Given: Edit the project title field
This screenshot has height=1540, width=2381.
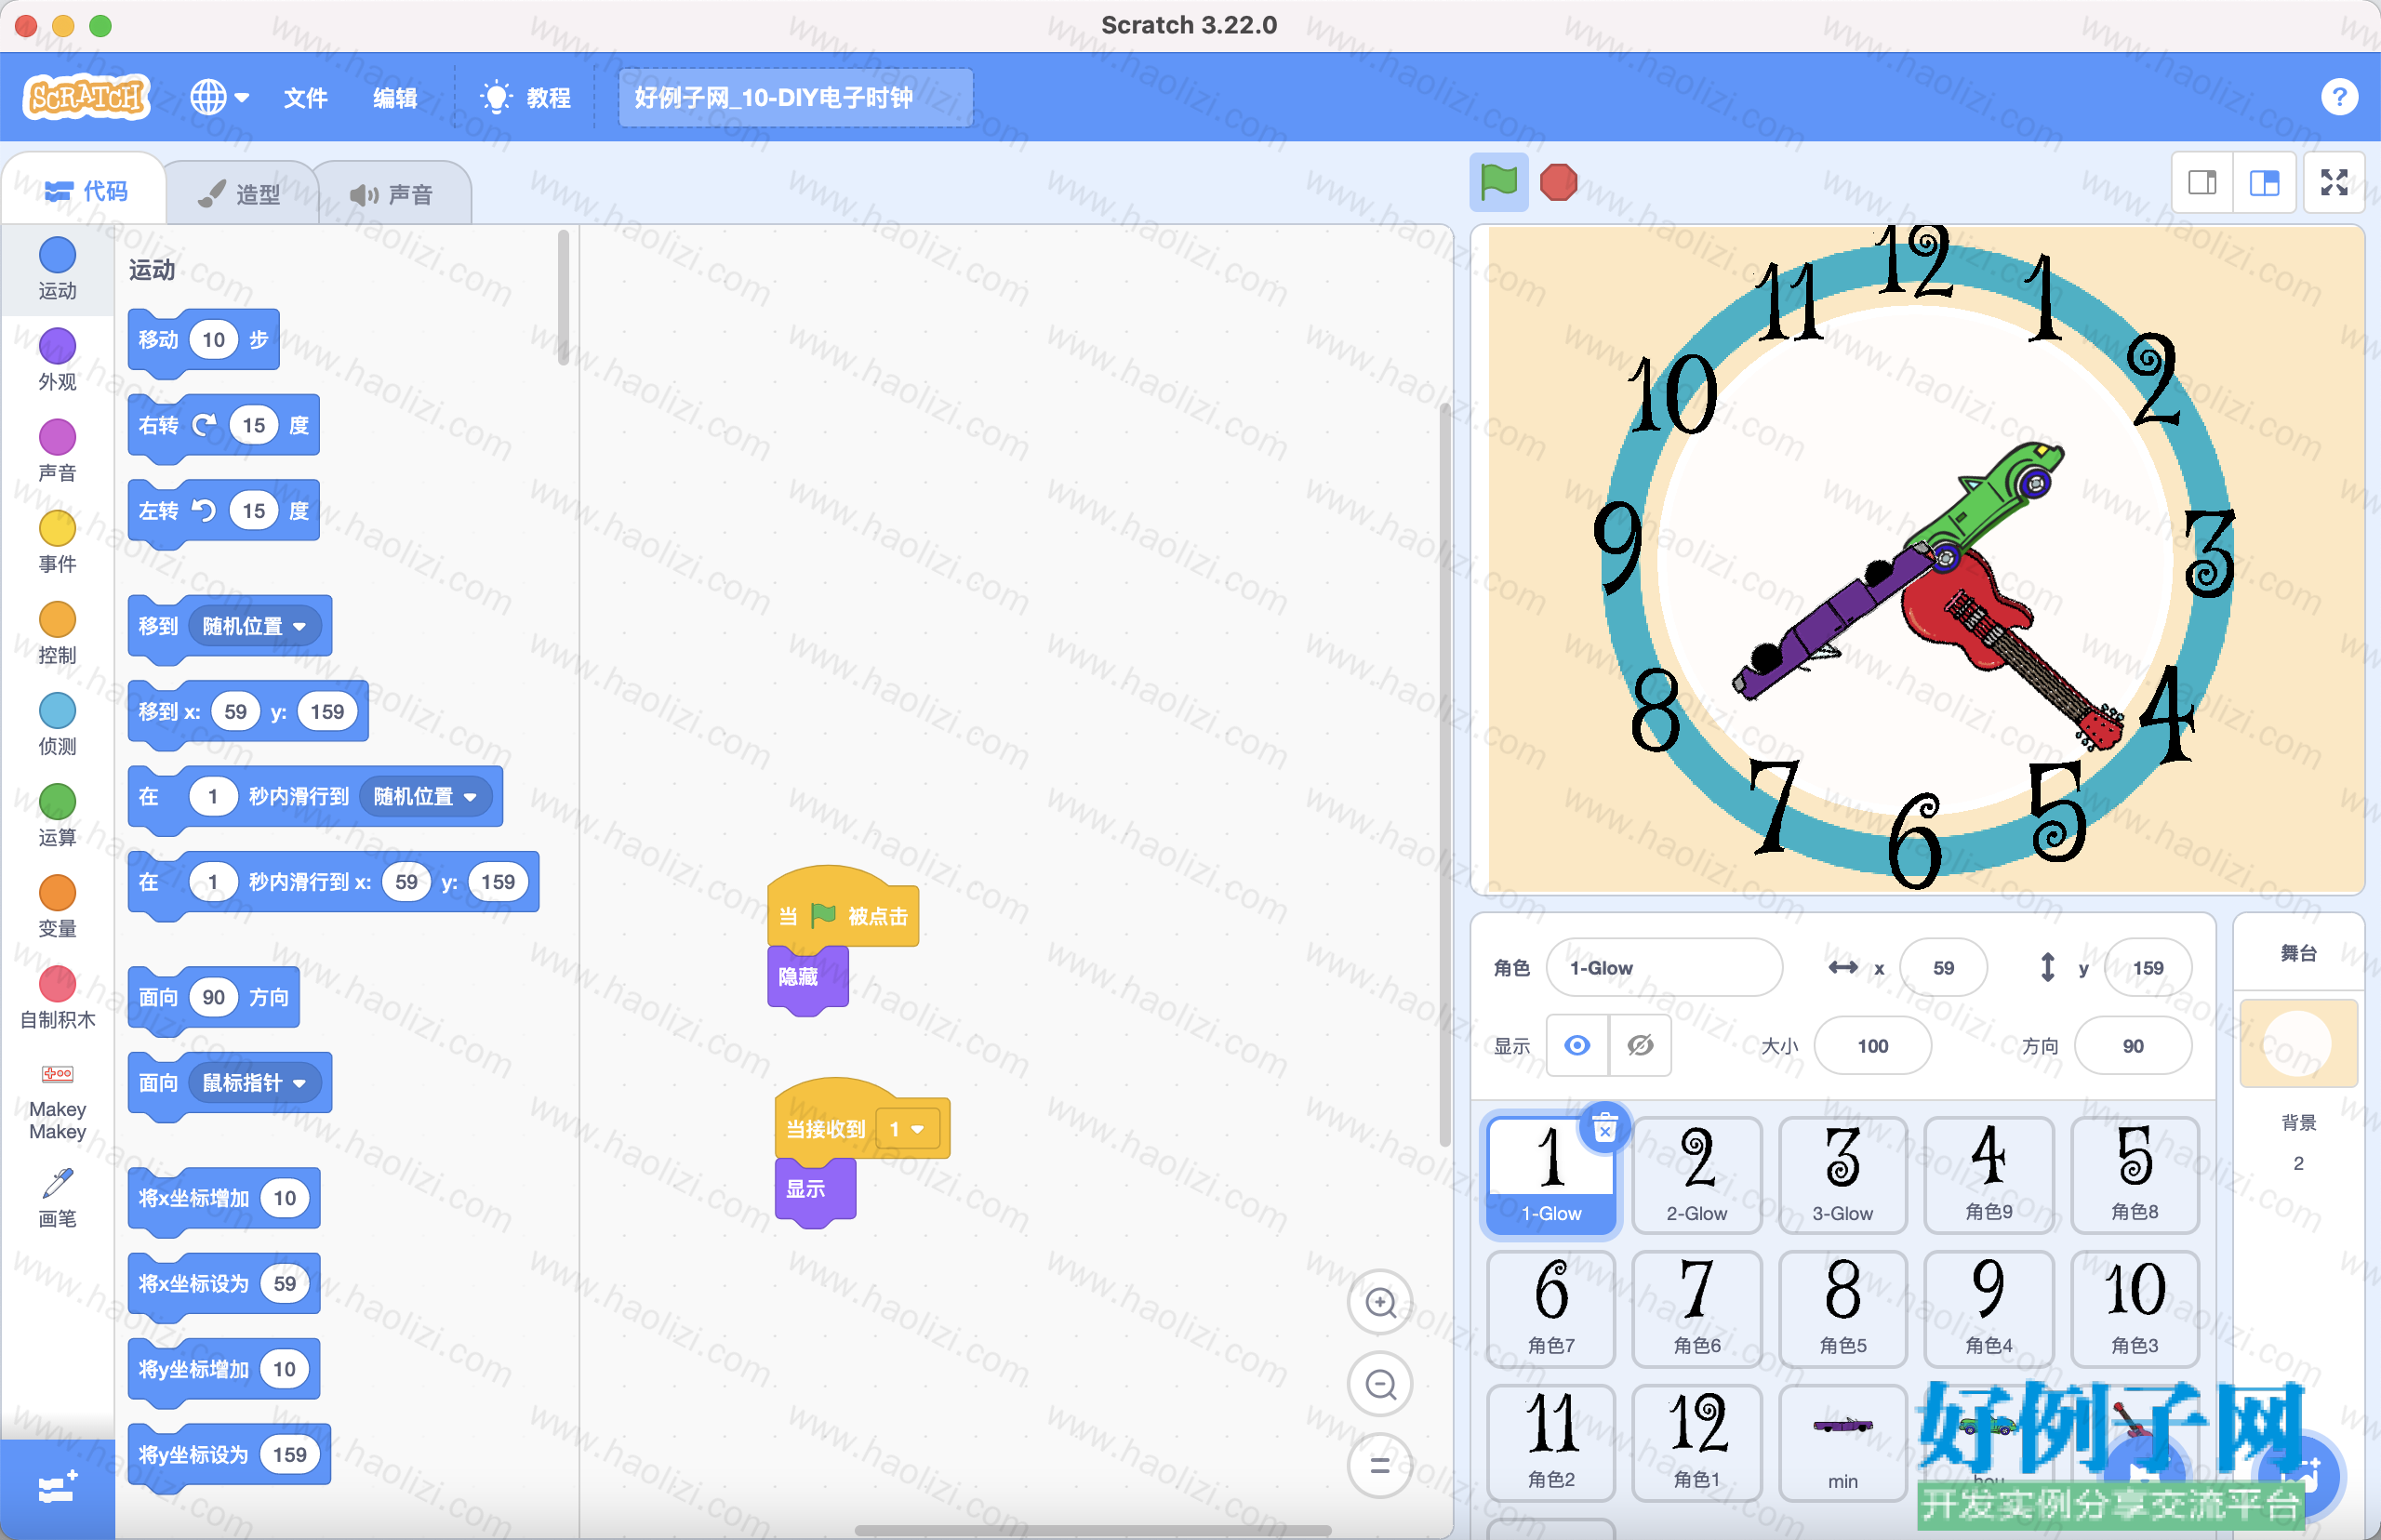Looking at the screenshot, I should click(796, 97).
